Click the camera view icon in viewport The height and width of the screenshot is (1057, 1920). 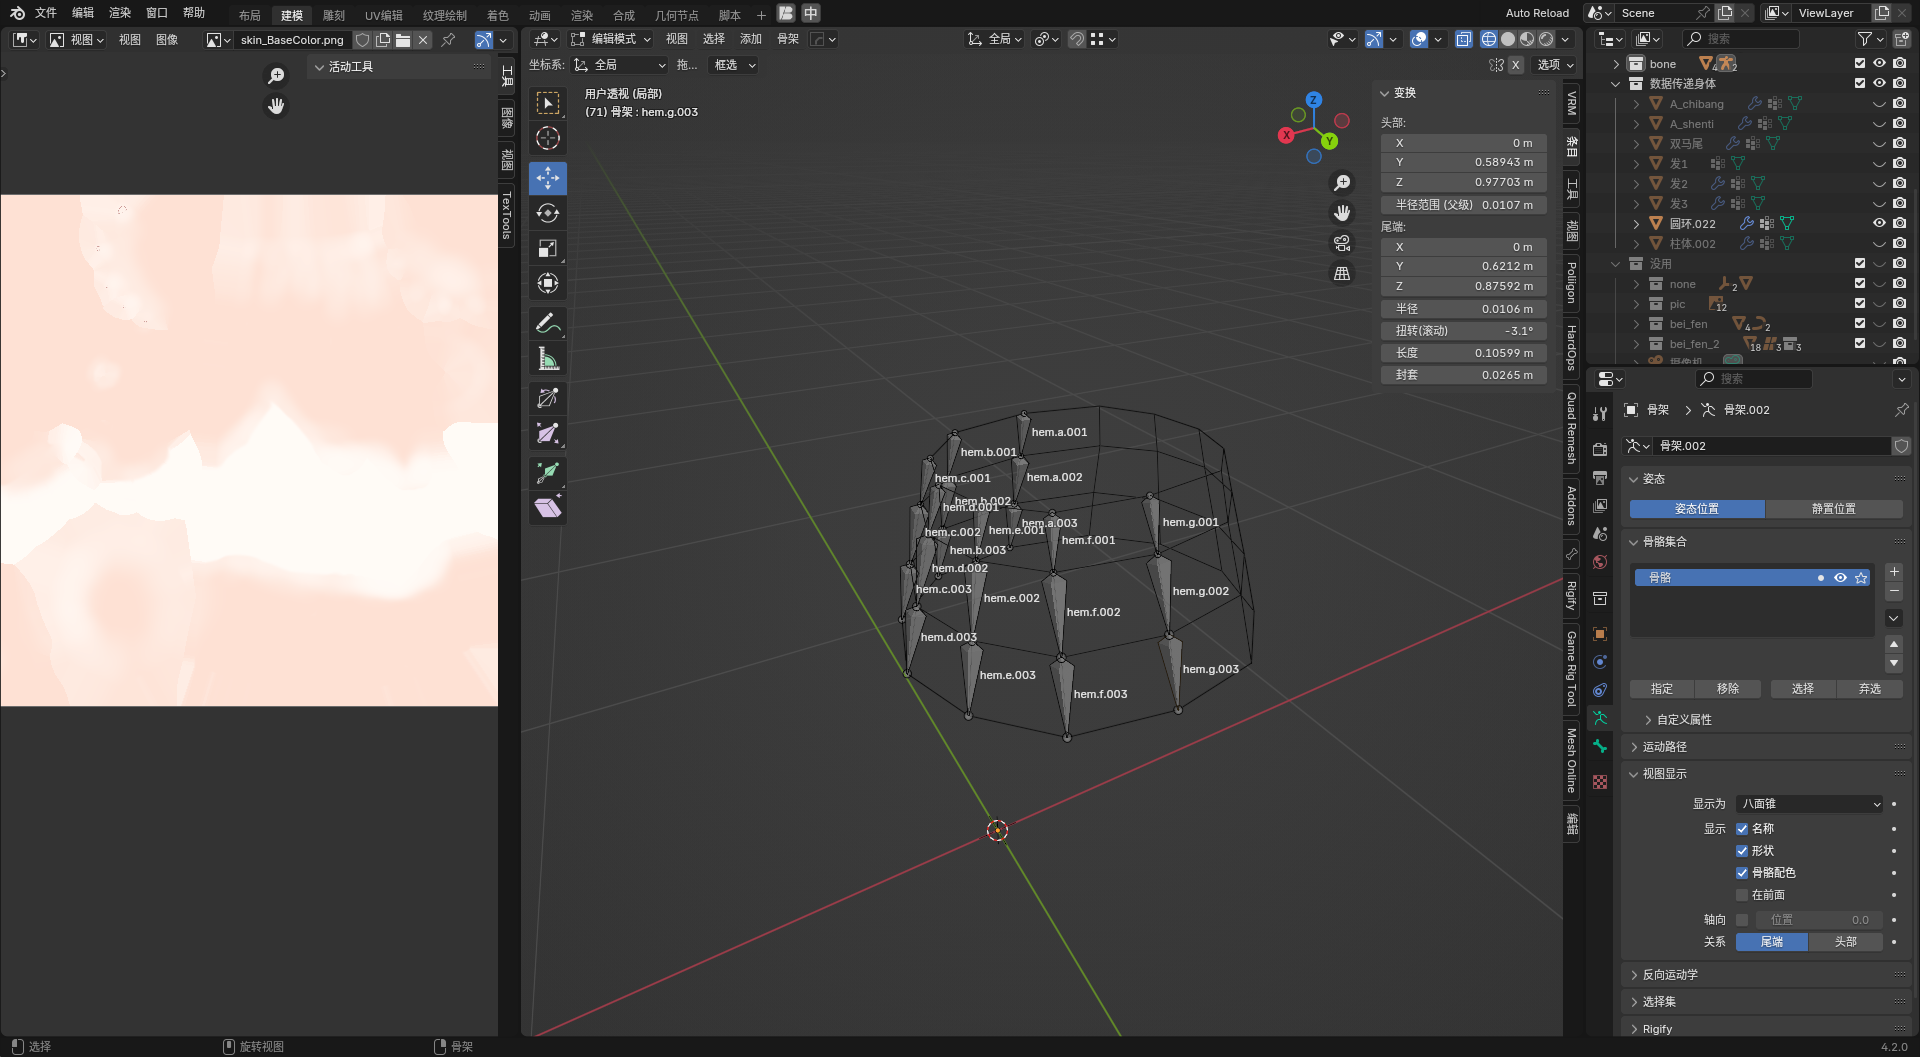tap(1342, 243)
